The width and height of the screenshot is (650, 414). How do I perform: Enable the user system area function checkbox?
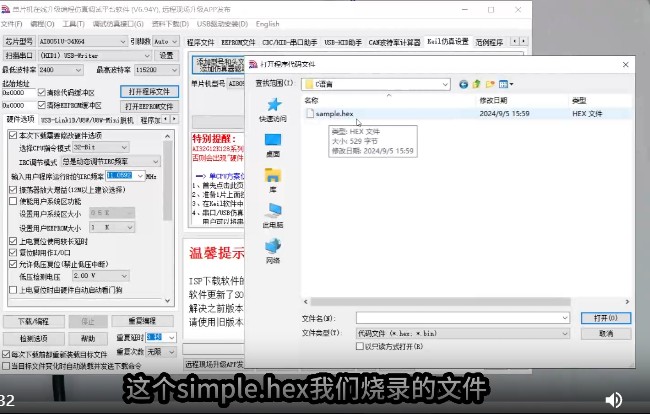pos(13,201)
